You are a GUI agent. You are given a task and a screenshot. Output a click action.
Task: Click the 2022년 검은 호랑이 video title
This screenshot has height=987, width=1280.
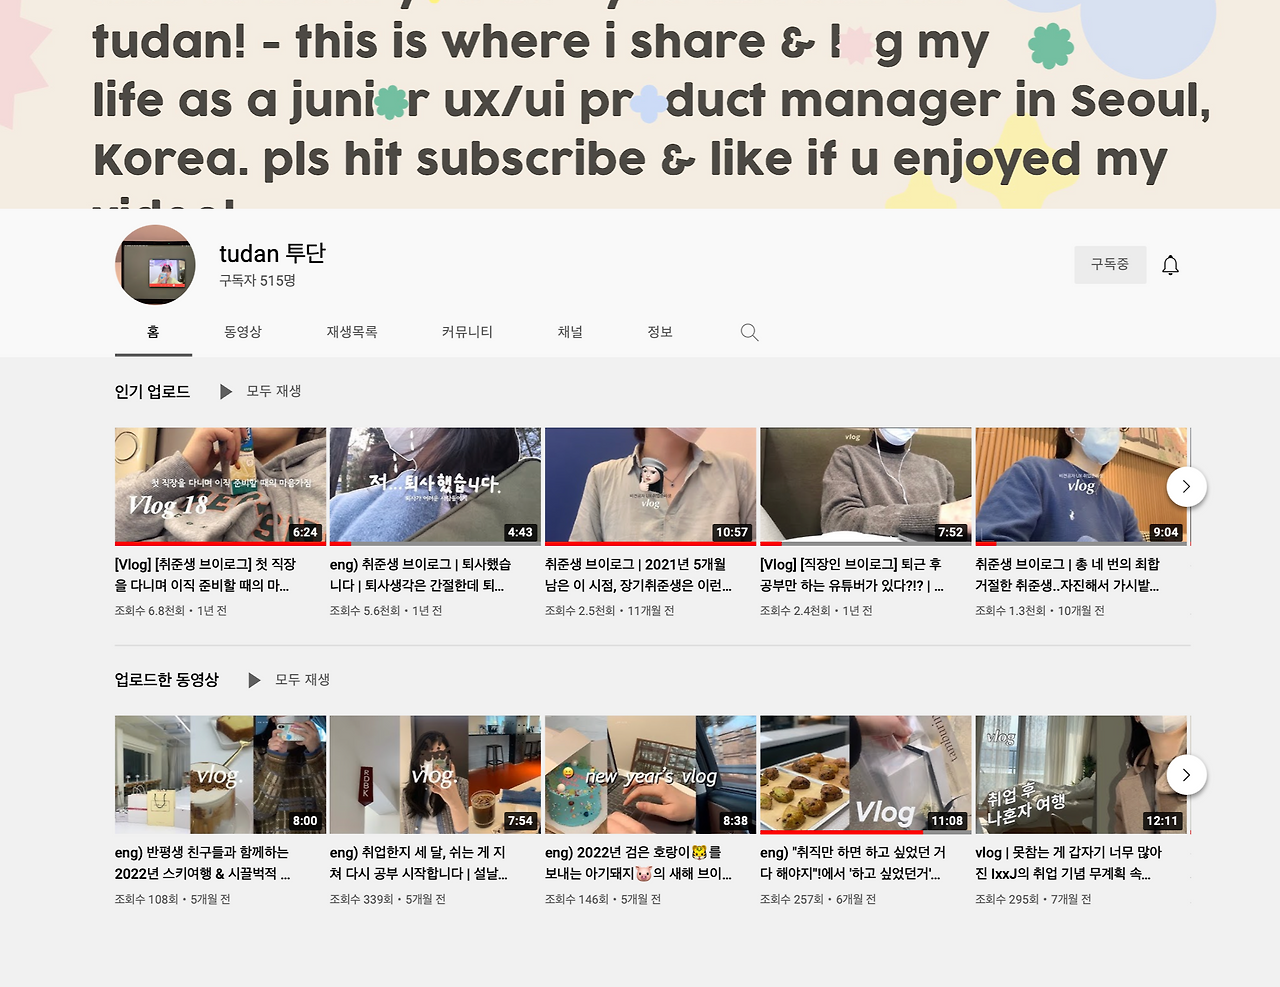coord(638,863)
